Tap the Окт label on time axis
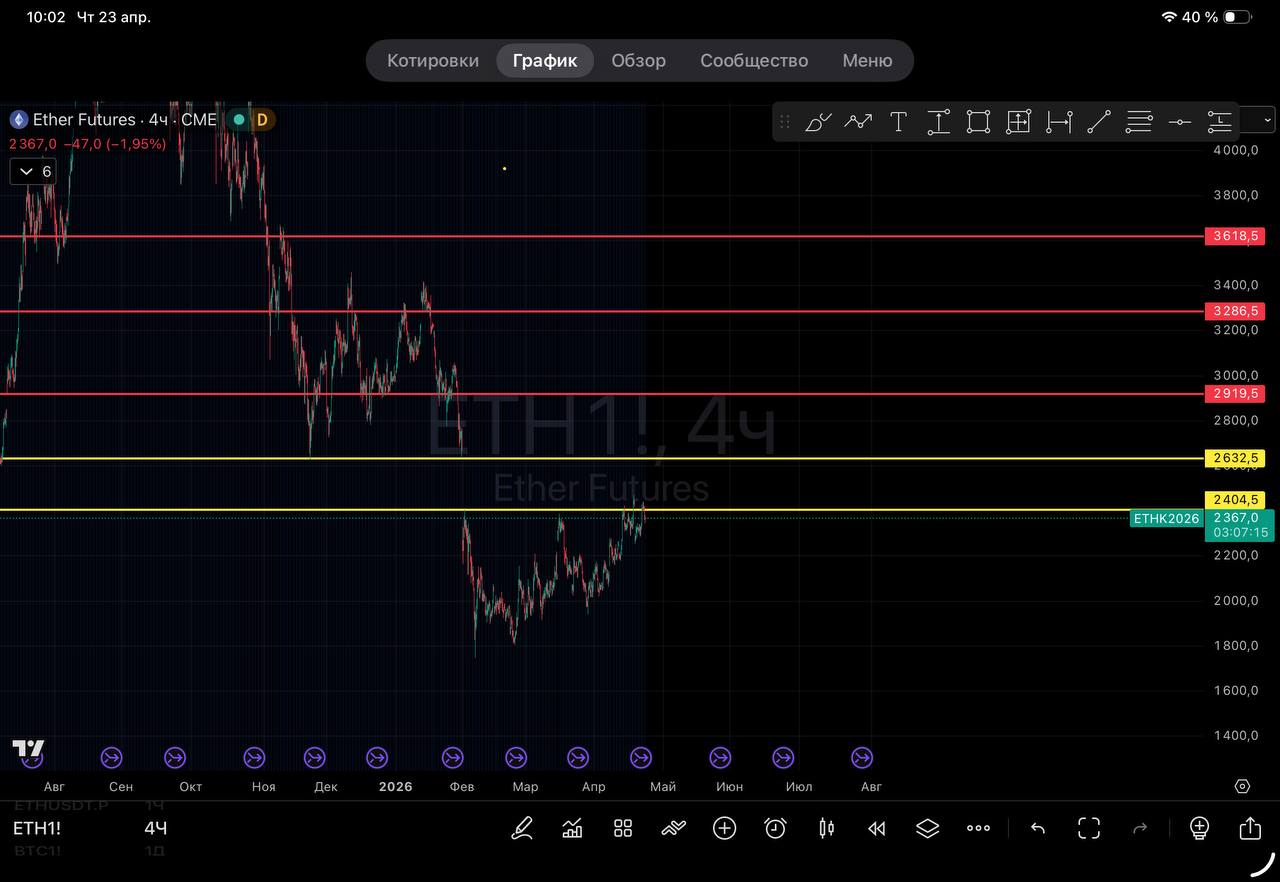This screenshot has width=1280, height=882. coord(191,787)
